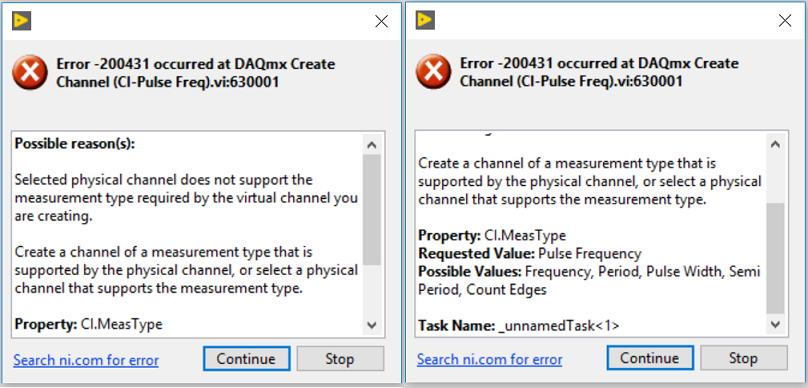808x388 pixels.
Task: Close the left error dialog
Action: pos(381,21)
